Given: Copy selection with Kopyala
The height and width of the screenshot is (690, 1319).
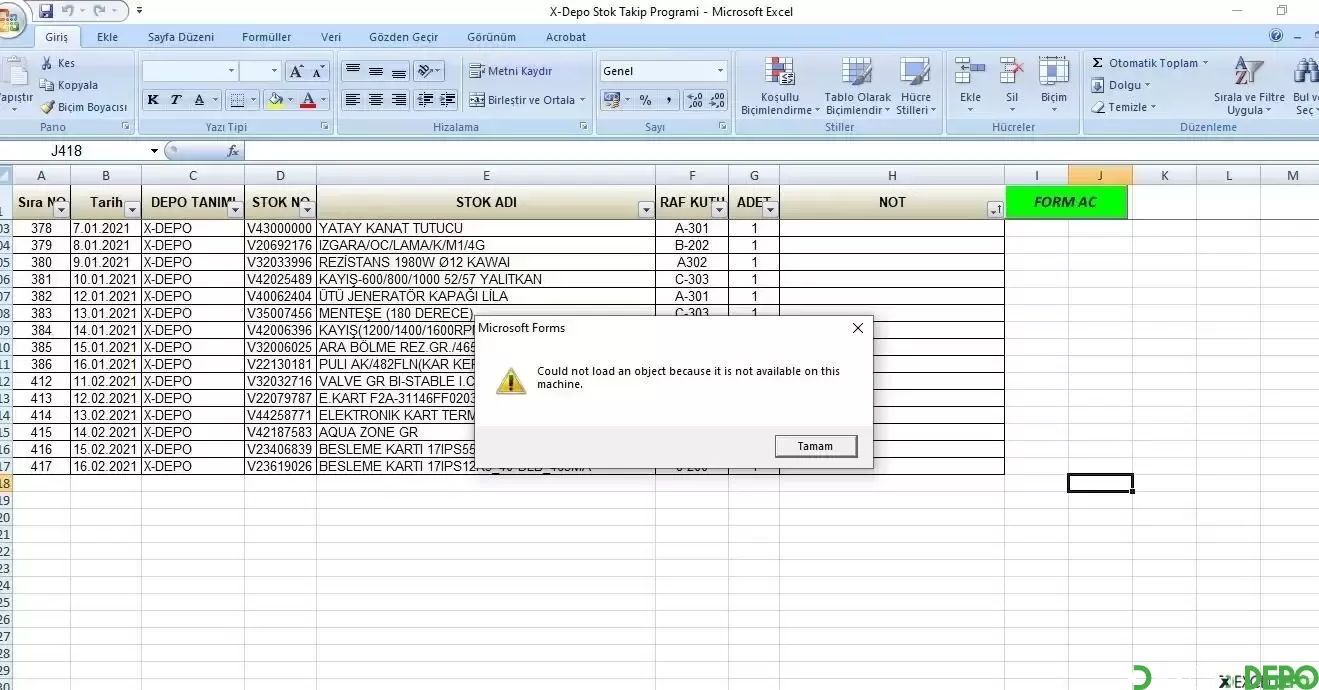Looking at the screenshot, I should [69, 85].
